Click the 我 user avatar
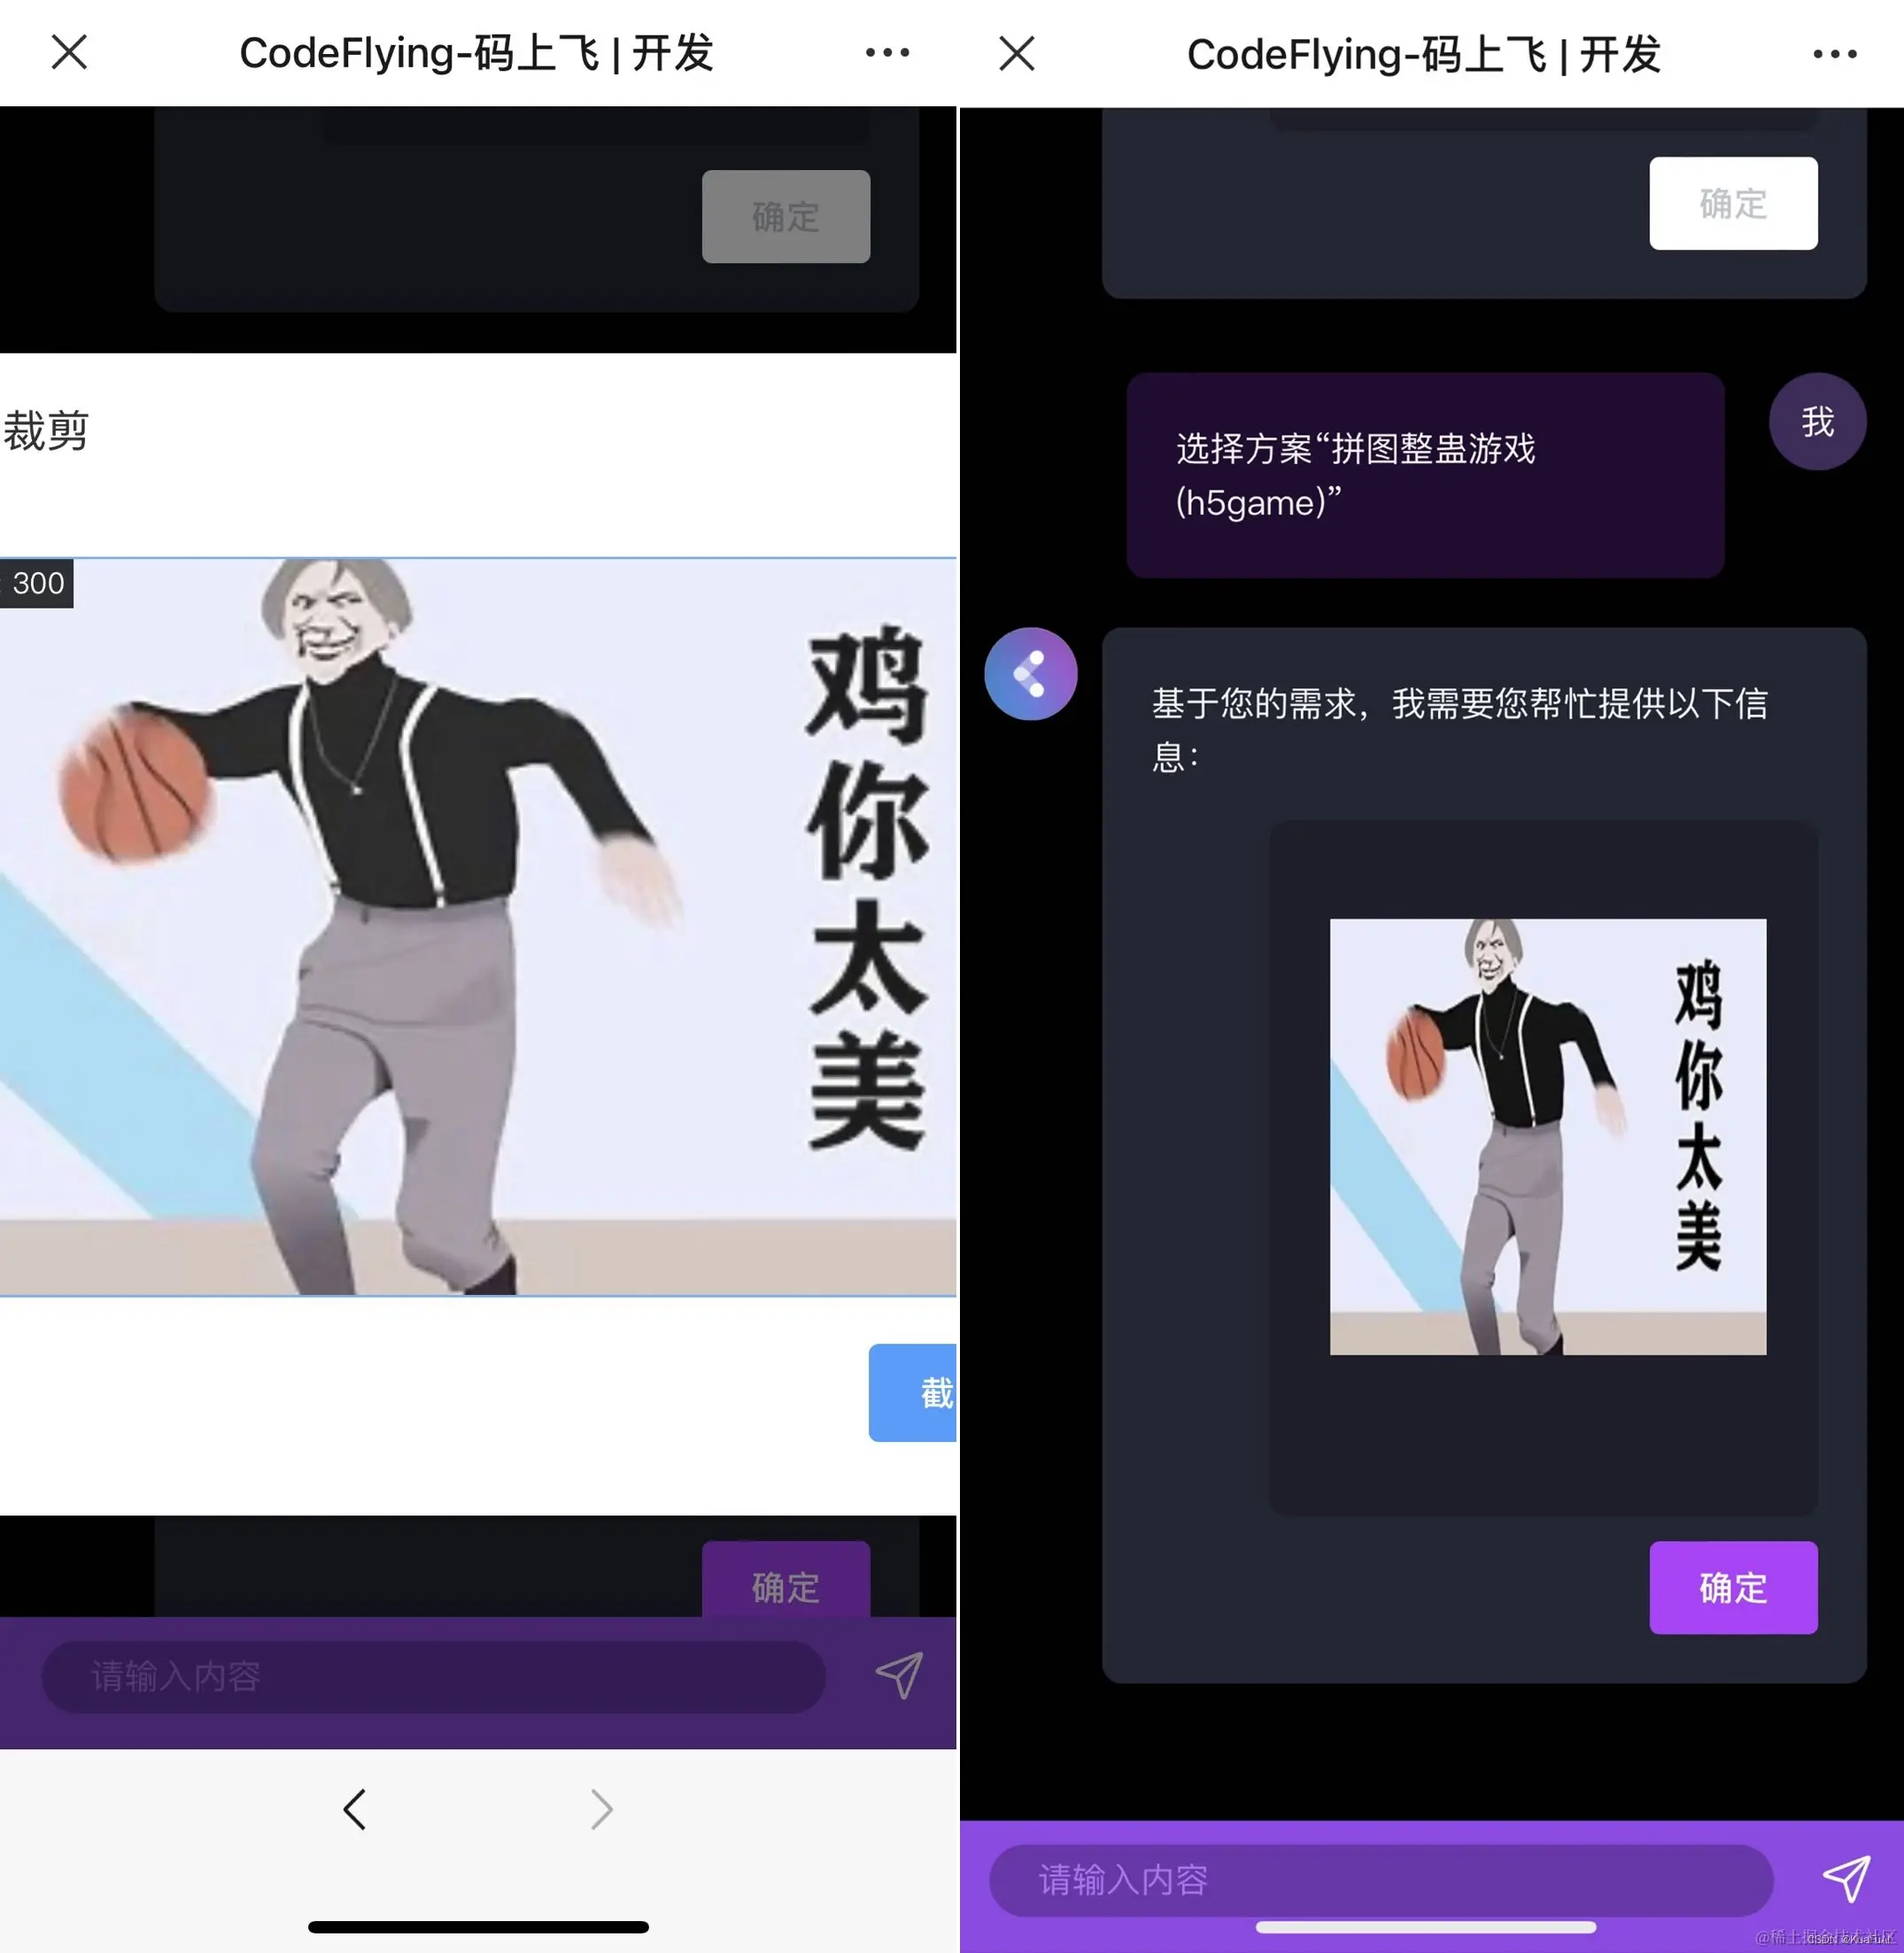This screenshot has width=1904, height=1953. tap(1817, 421)
